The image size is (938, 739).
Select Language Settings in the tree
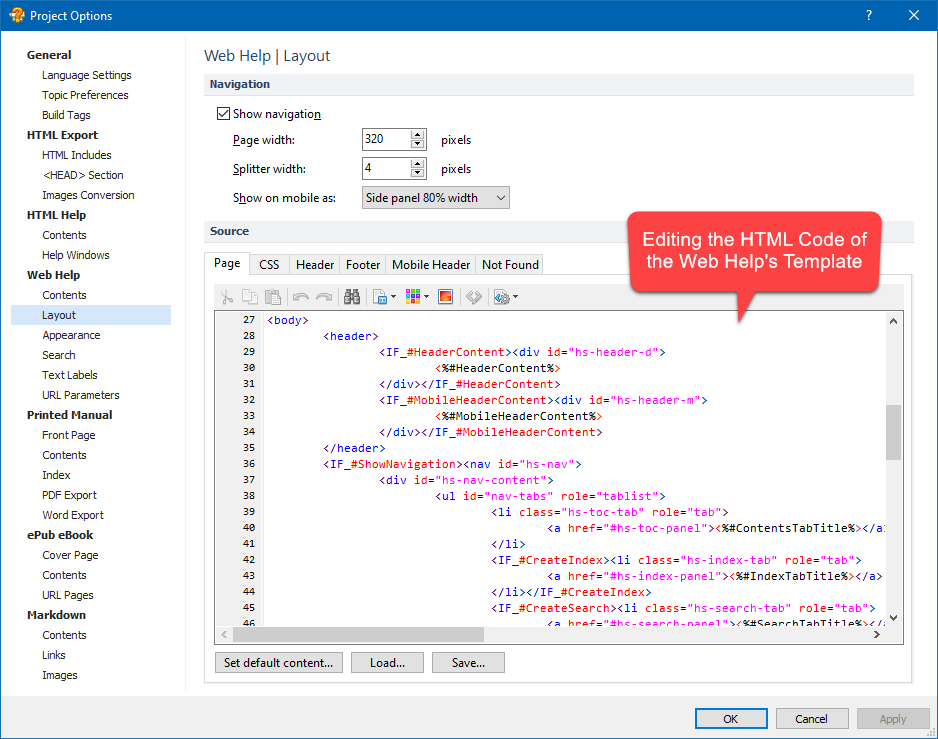tap(87, 75)
